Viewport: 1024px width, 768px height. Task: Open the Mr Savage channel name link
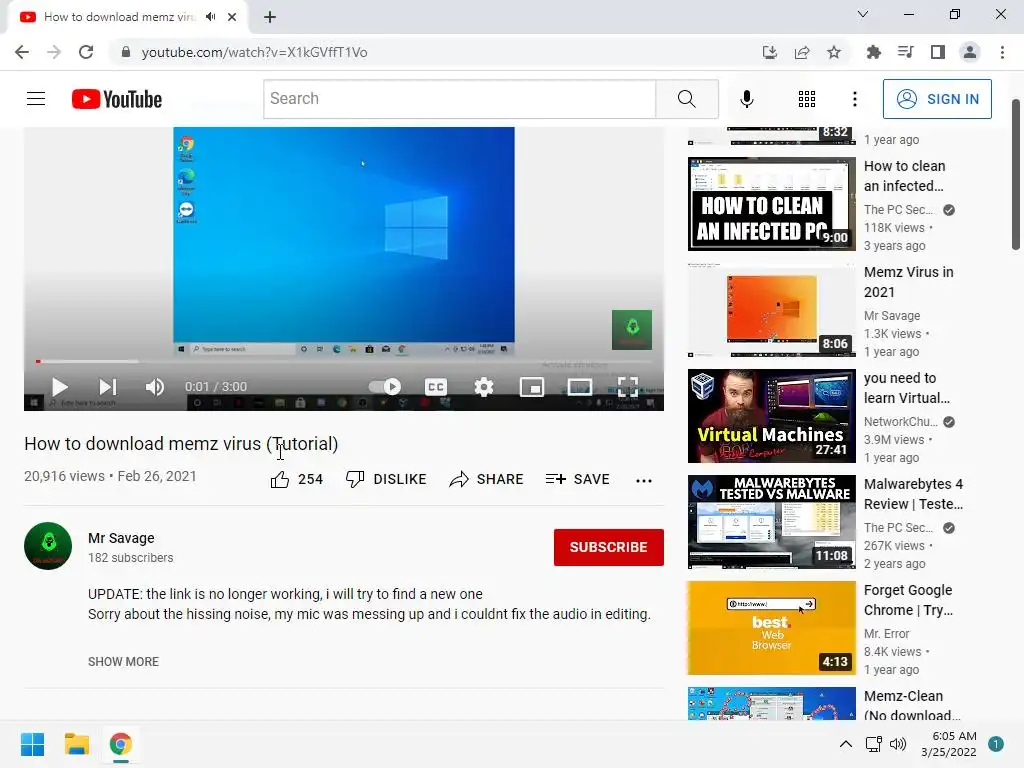[x=121, y=538]
